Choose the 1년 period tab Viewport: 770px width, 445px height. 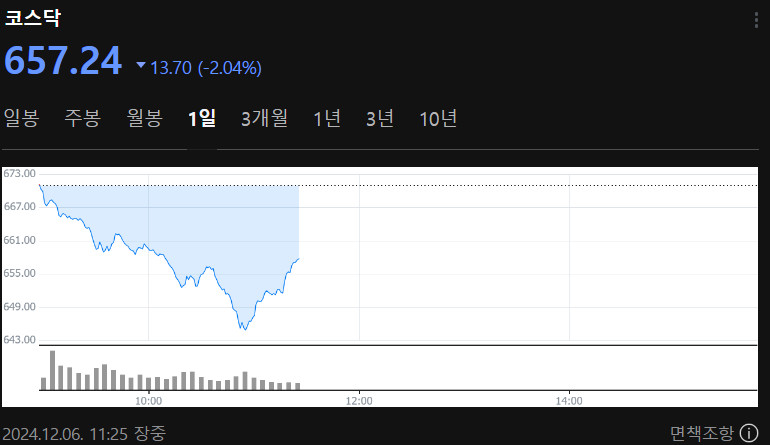[327, 119]
